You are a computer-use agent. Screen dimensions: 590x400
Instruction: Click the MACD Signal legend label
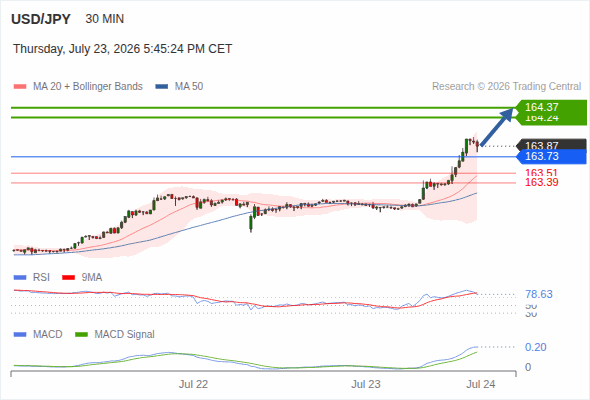tap(124, 334)
